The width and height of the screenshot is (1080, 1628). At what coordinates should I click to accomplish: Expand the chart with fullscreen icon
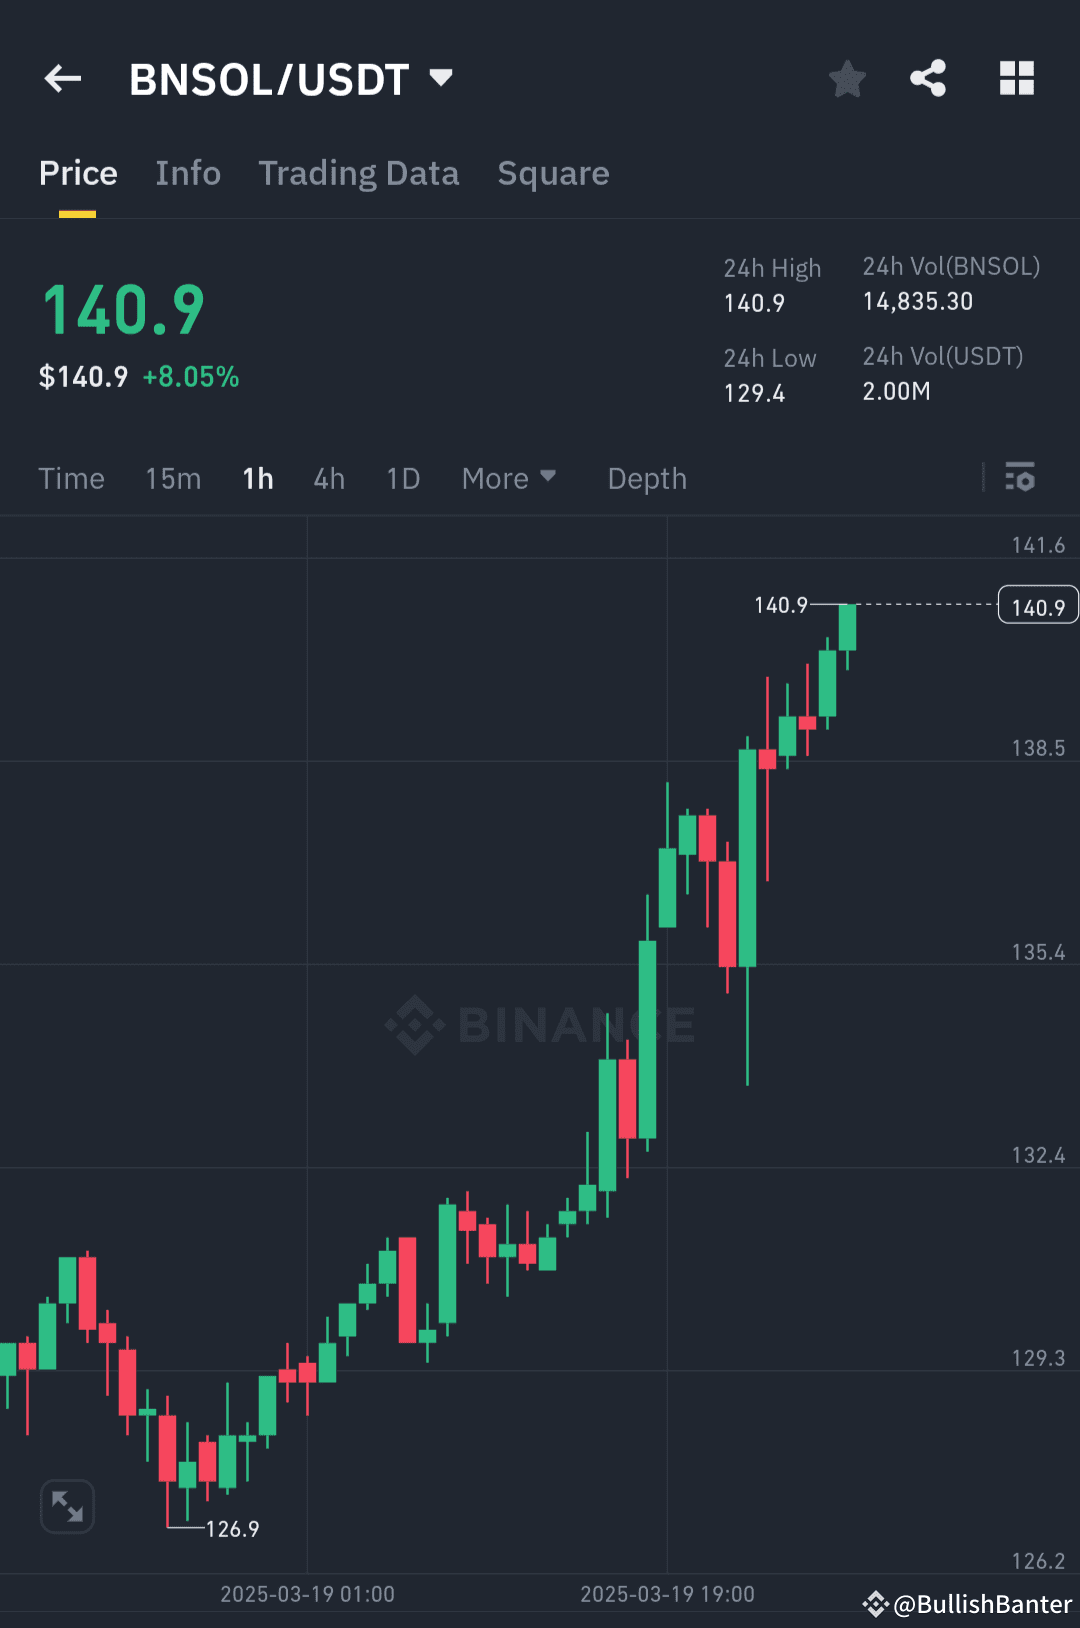coord(67,1505)
